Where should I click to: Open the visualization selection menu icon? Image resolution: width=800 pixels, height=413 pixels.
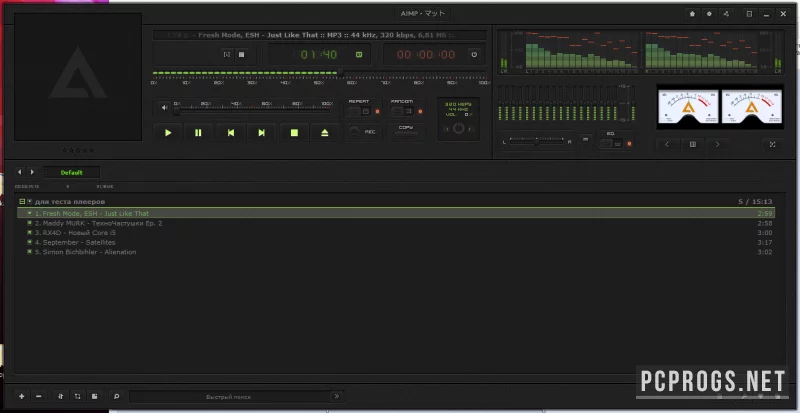click(692, 144)
